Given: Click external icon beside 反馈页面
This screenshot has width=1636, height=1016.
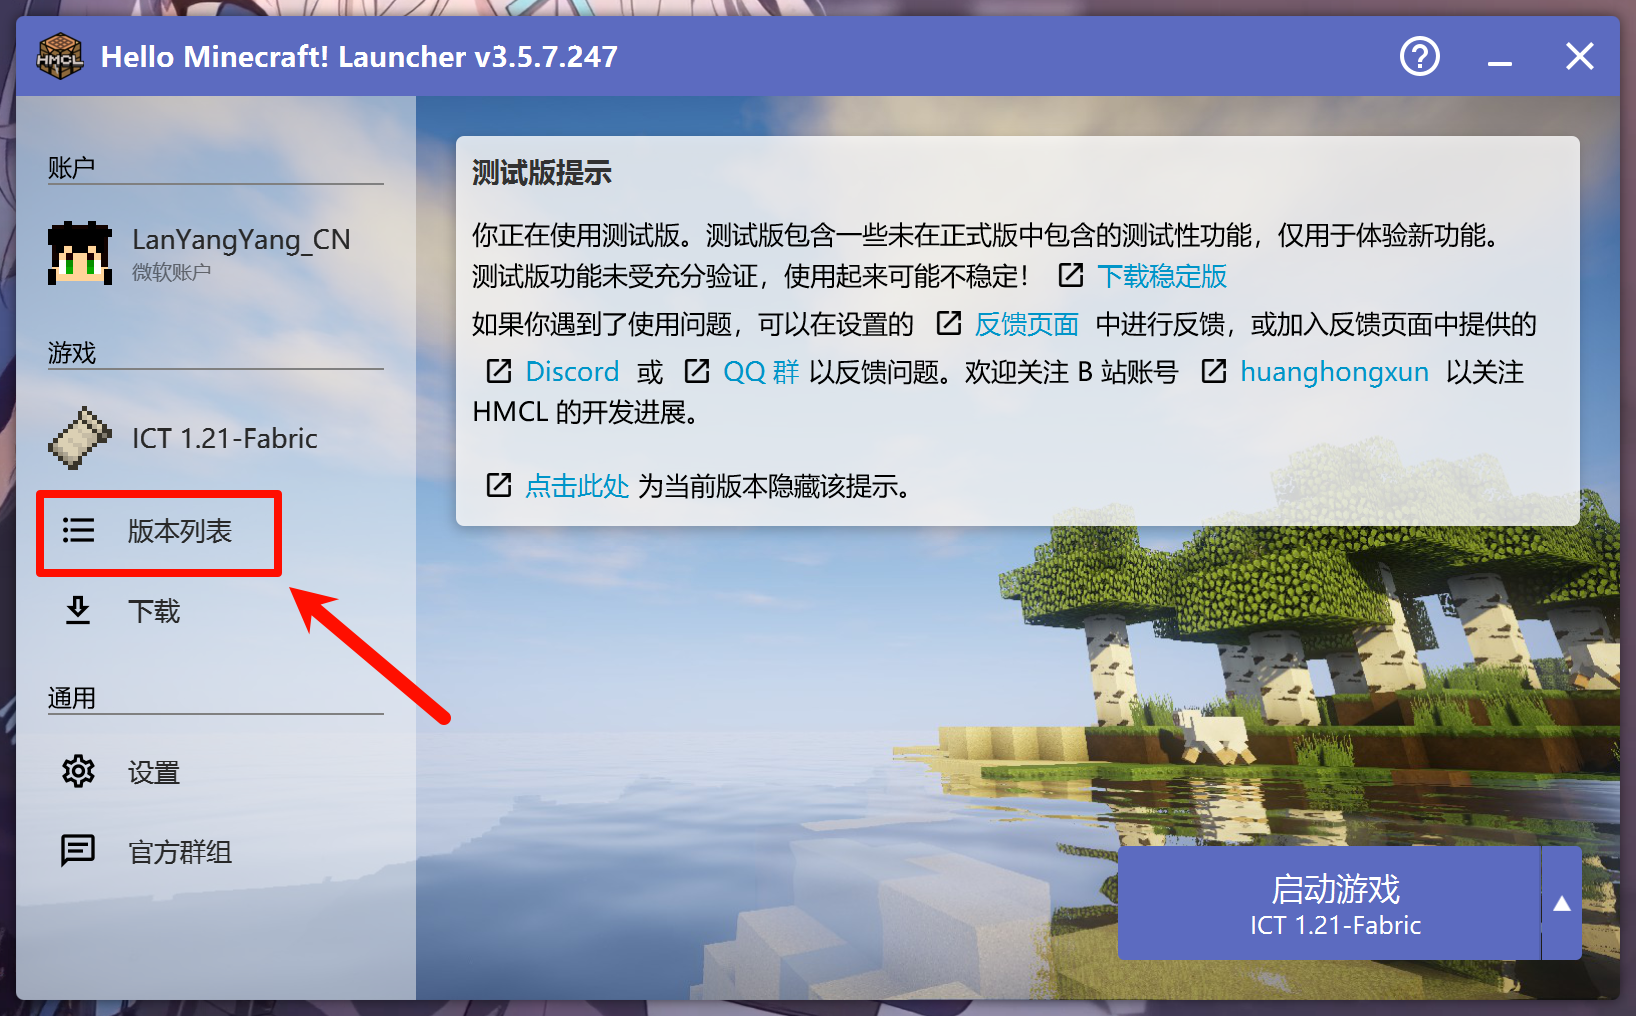Looking at the screenshot, I should point(949,323).
